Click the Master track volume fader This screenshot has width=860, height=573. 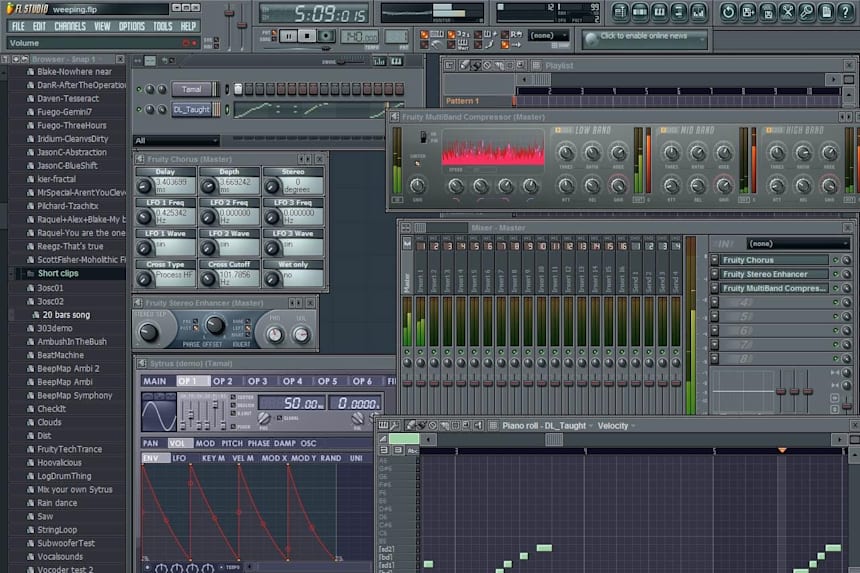click(x=408, y=381)
